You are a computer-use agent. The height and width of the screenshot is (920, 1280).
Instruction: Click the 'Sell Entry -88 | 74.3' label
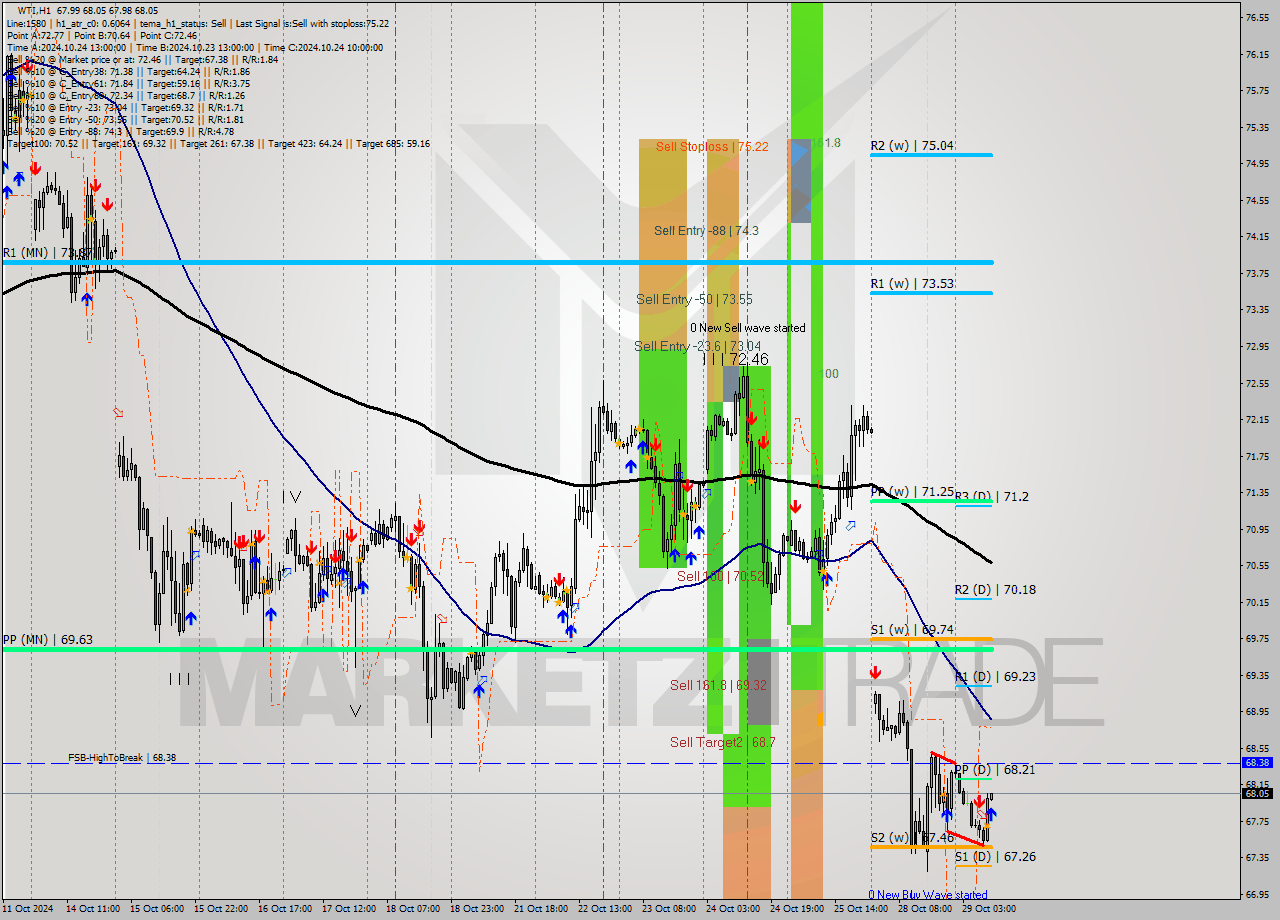pos(706,230)
